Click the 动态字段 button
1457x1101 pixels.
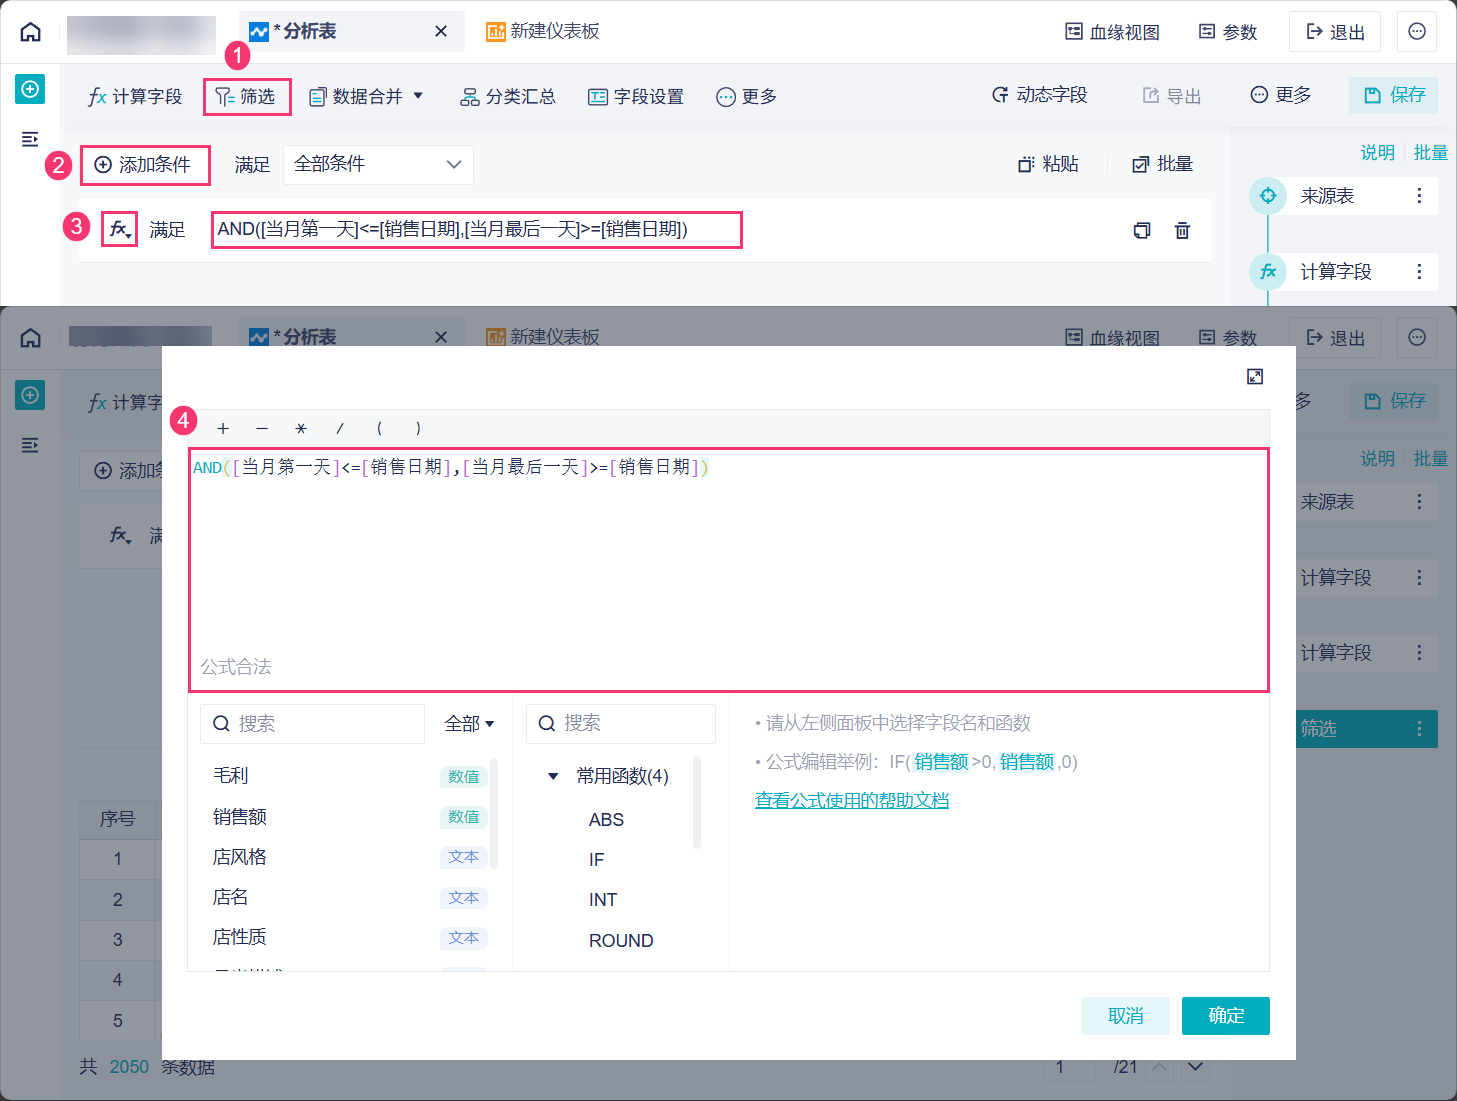(x=1040, y=95)
